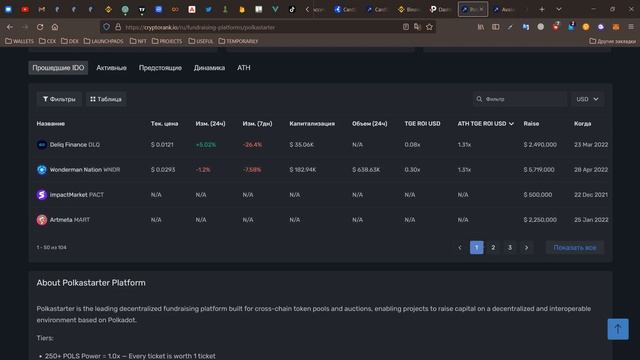Click the scroll-to-top arrow button
The image size is (640, 360).
(618, 329)
